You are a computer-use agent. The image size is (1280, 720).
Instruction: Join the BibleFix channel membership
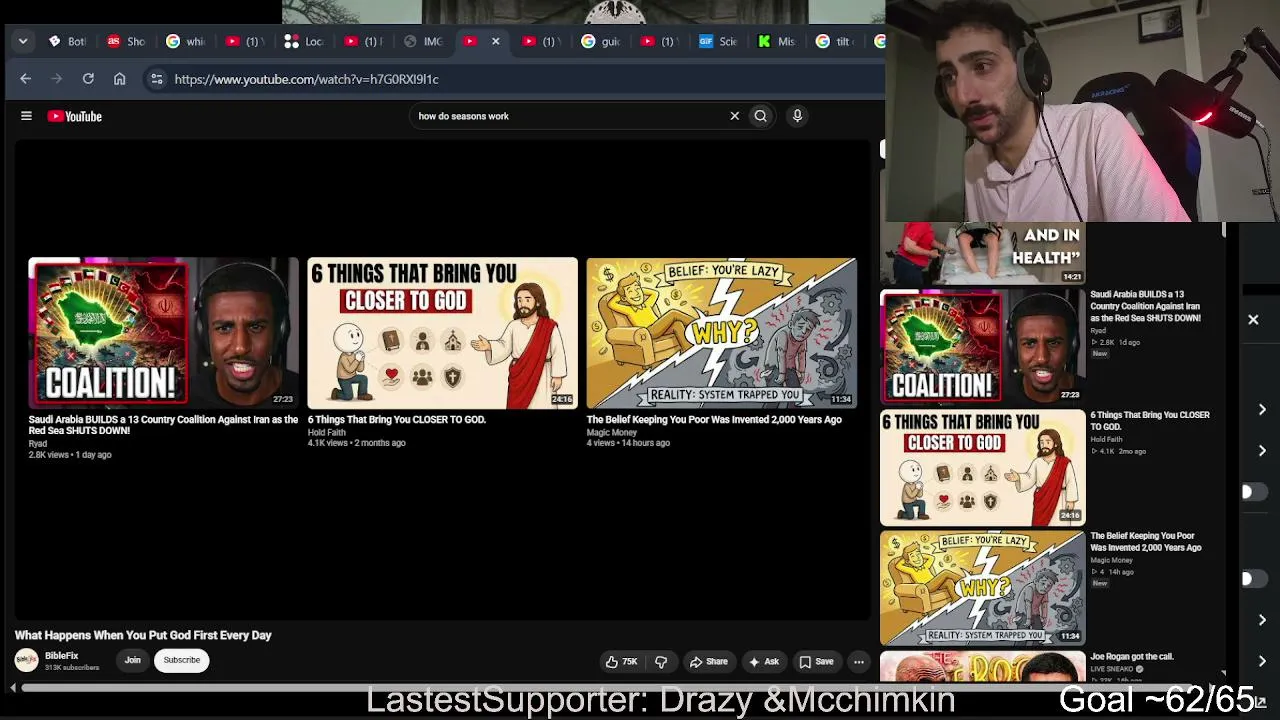pos(132,660)
